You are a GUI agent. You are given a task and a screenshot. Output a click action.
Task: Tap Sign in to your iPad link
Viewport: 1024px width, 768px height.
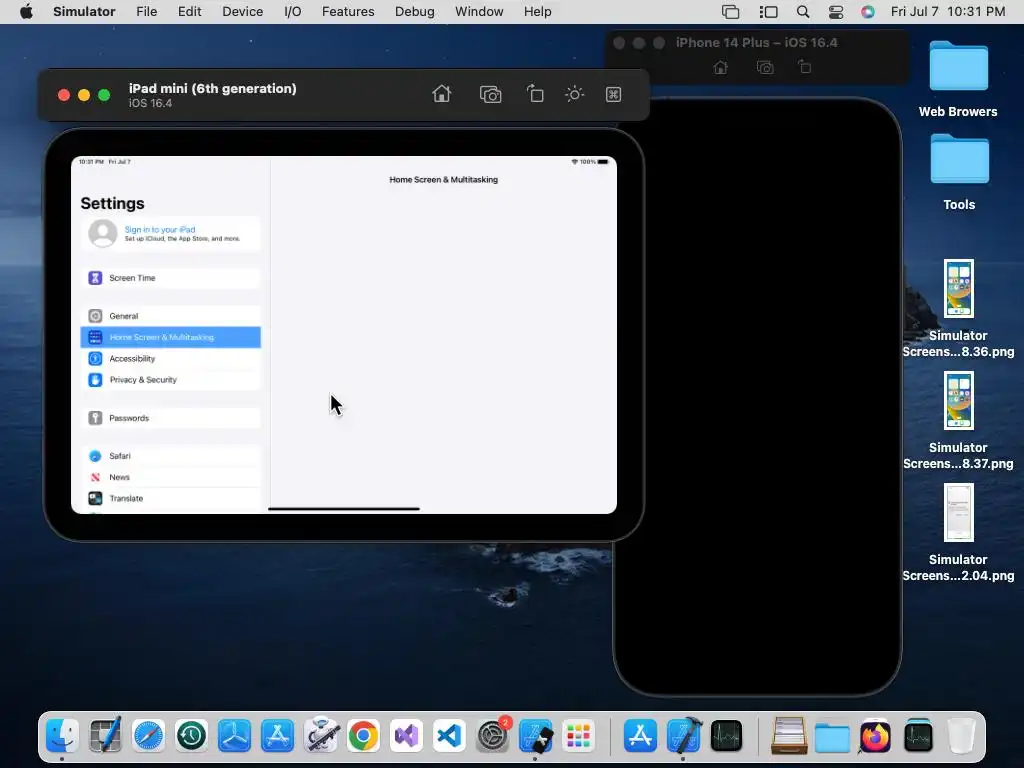pos(160,229)
